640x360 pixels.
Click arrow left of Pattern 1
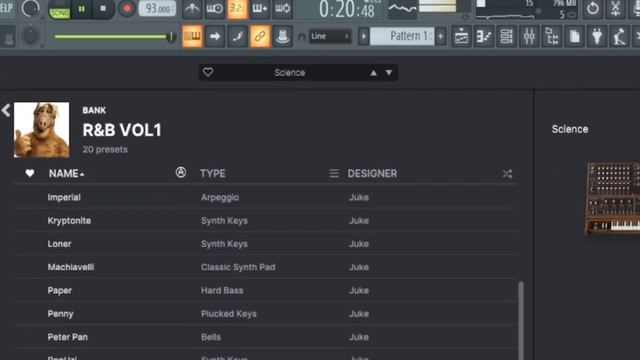[x=363, y=36]
